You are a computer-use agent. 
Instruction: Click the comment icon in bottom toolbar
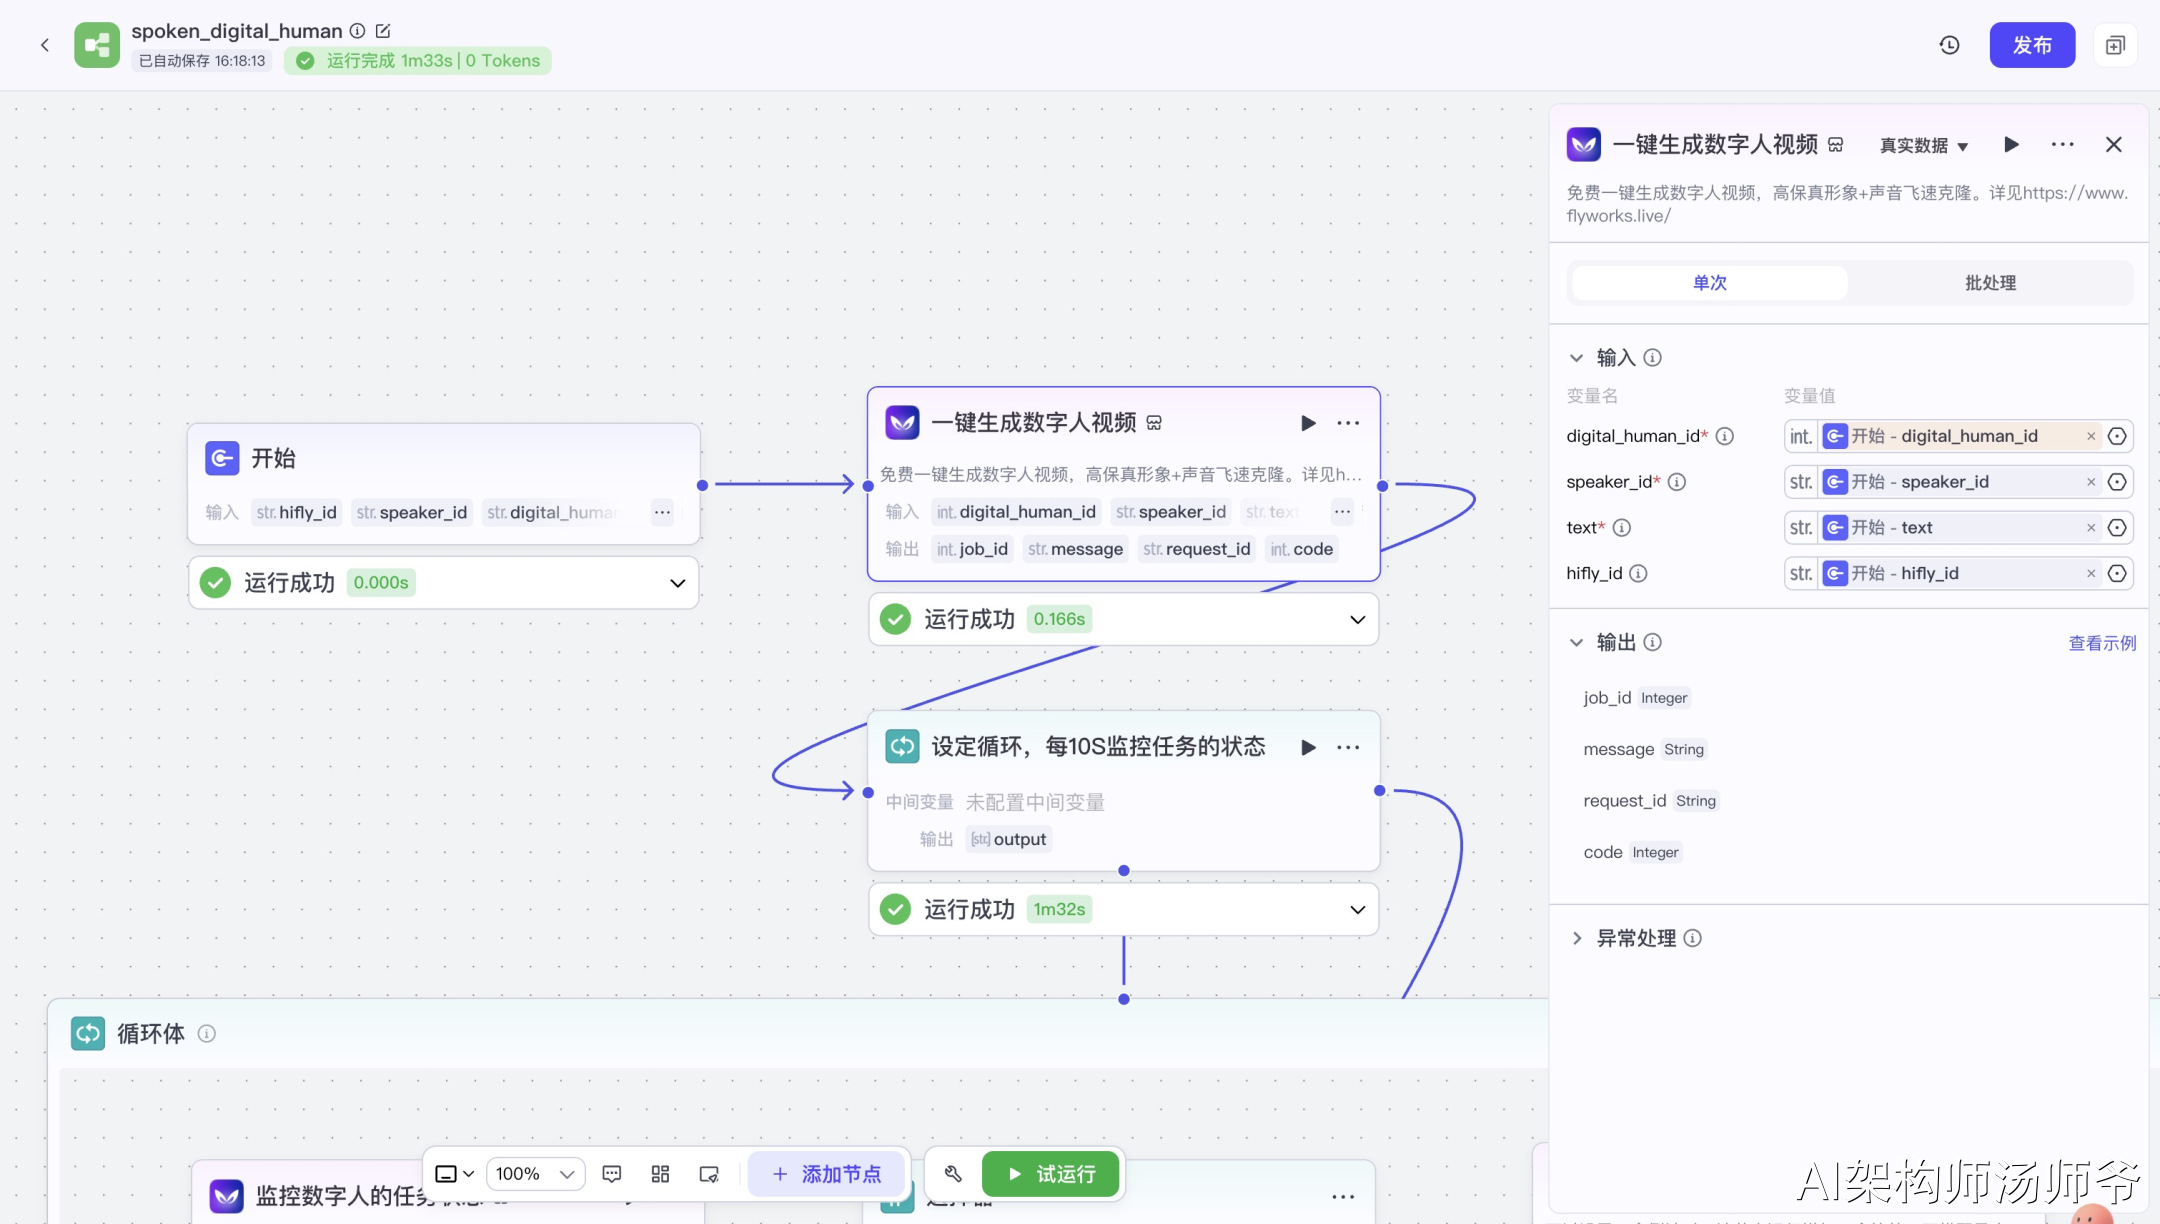[612, 1174]
